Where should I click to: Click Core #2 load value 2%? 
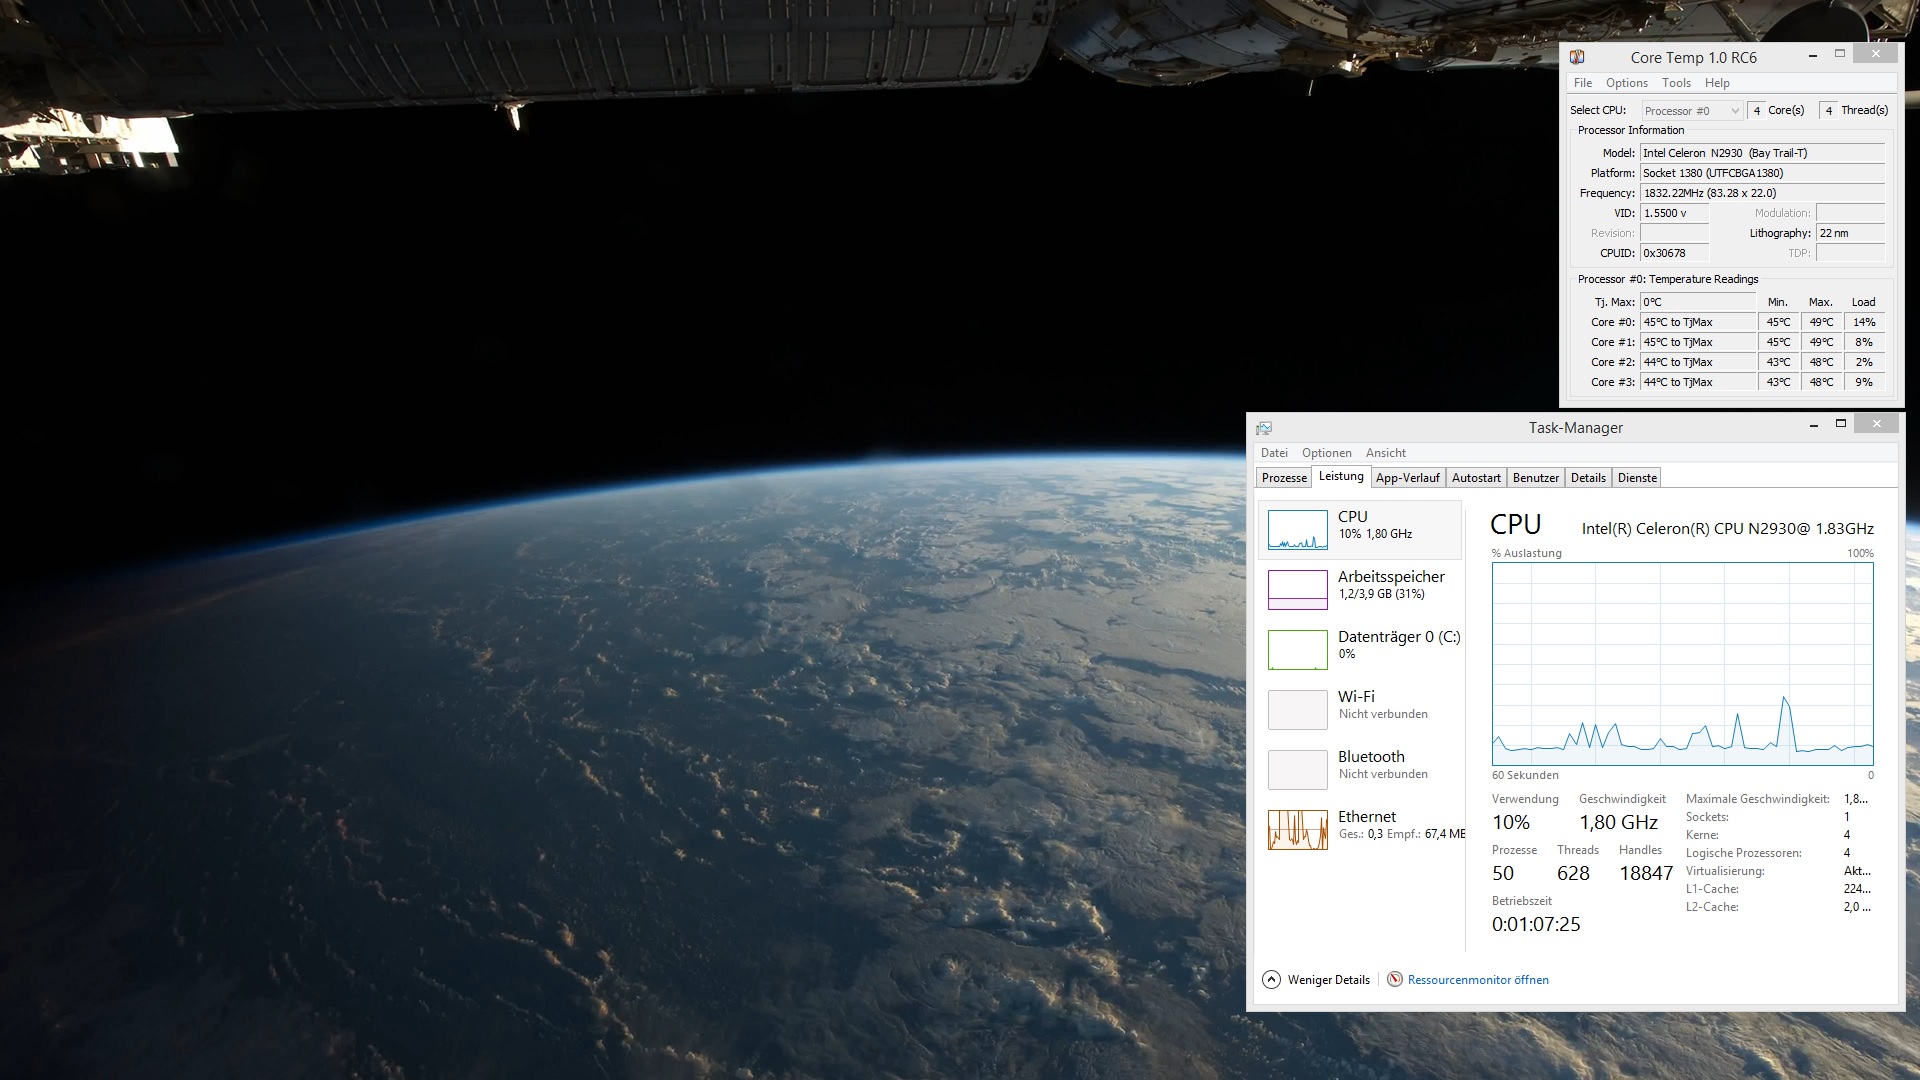pyautogui.click(x=1864, y=362)
